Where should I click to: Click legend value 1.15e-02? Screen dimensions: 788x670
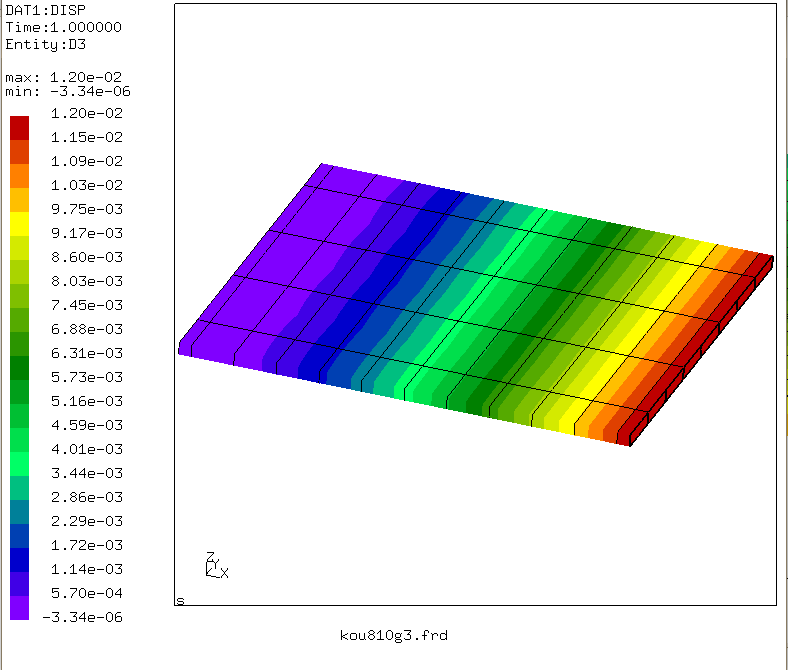tap(87, 137)
